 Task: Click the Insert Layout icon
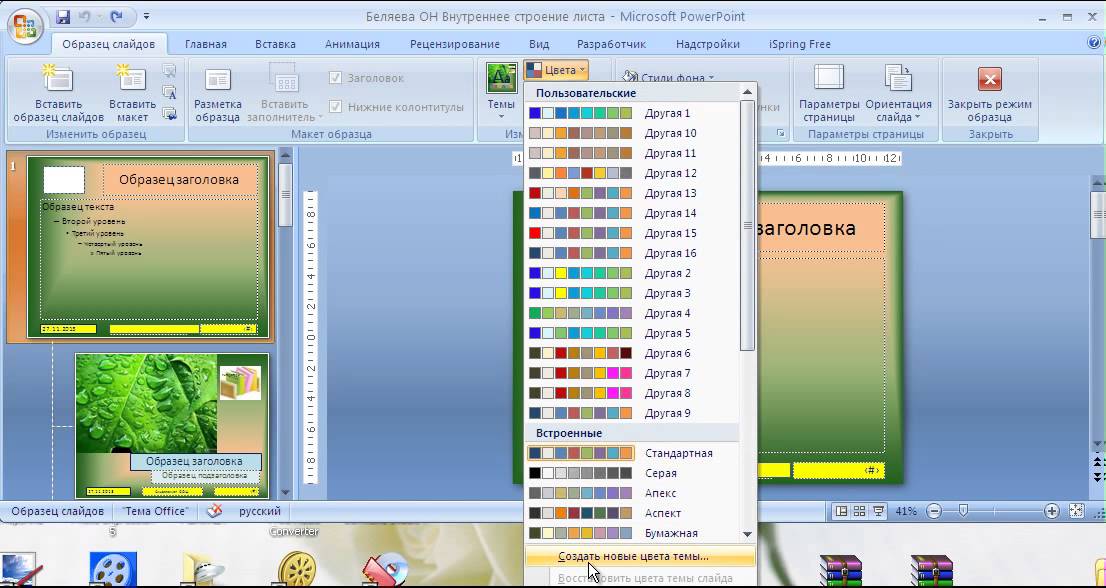coord(132,79)
